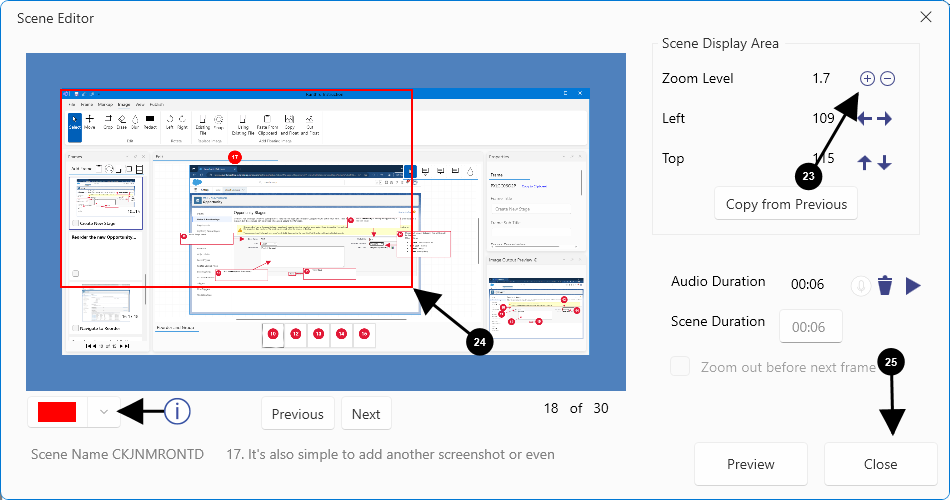Move display area up with up arrow
Image resolution: width=950 pixels, height=500 pixels.
[x=865, y=162]
